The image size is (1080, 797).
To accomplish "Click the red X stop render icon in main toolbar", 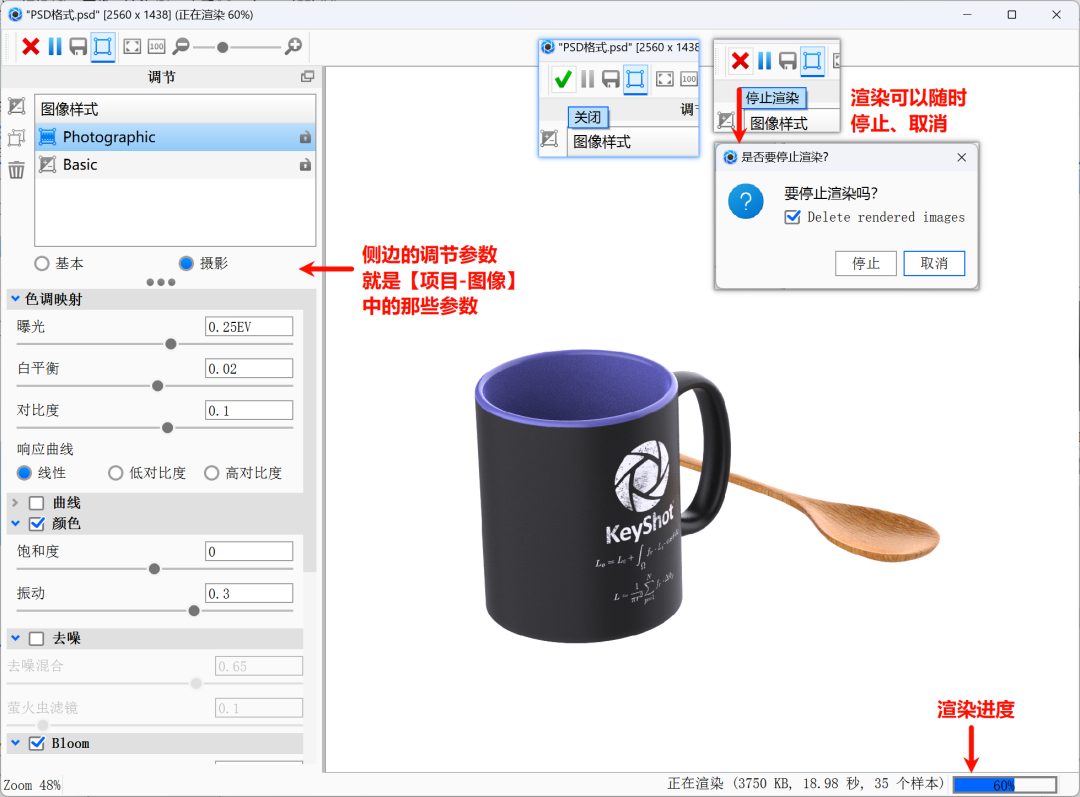I will click(31, 47).
